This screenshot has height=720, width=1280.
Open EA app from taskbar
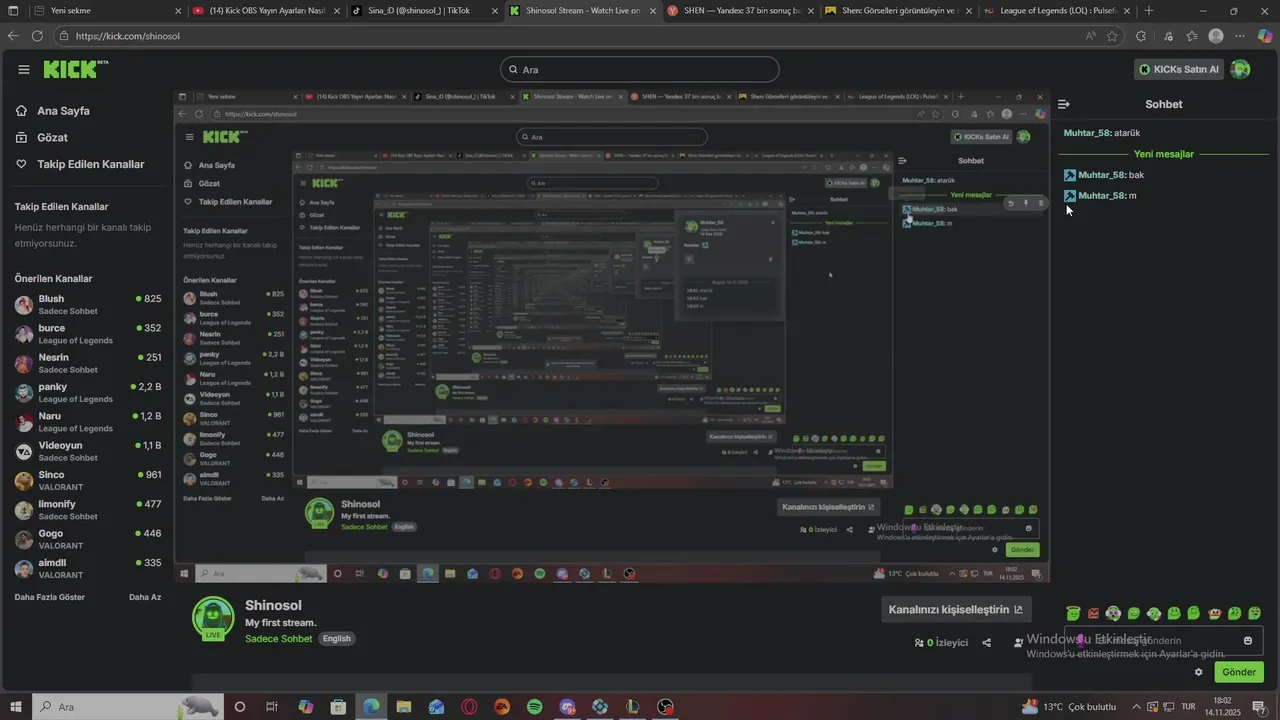[x=502, y=707]
